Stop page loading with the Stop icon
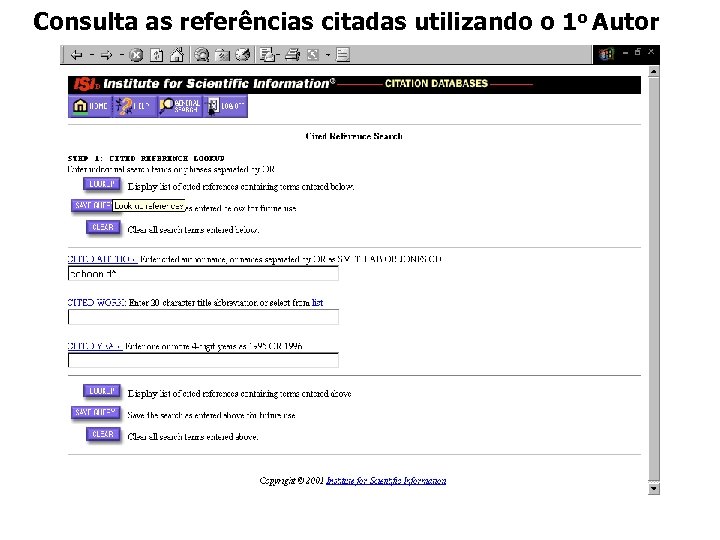 click(136, 55)
